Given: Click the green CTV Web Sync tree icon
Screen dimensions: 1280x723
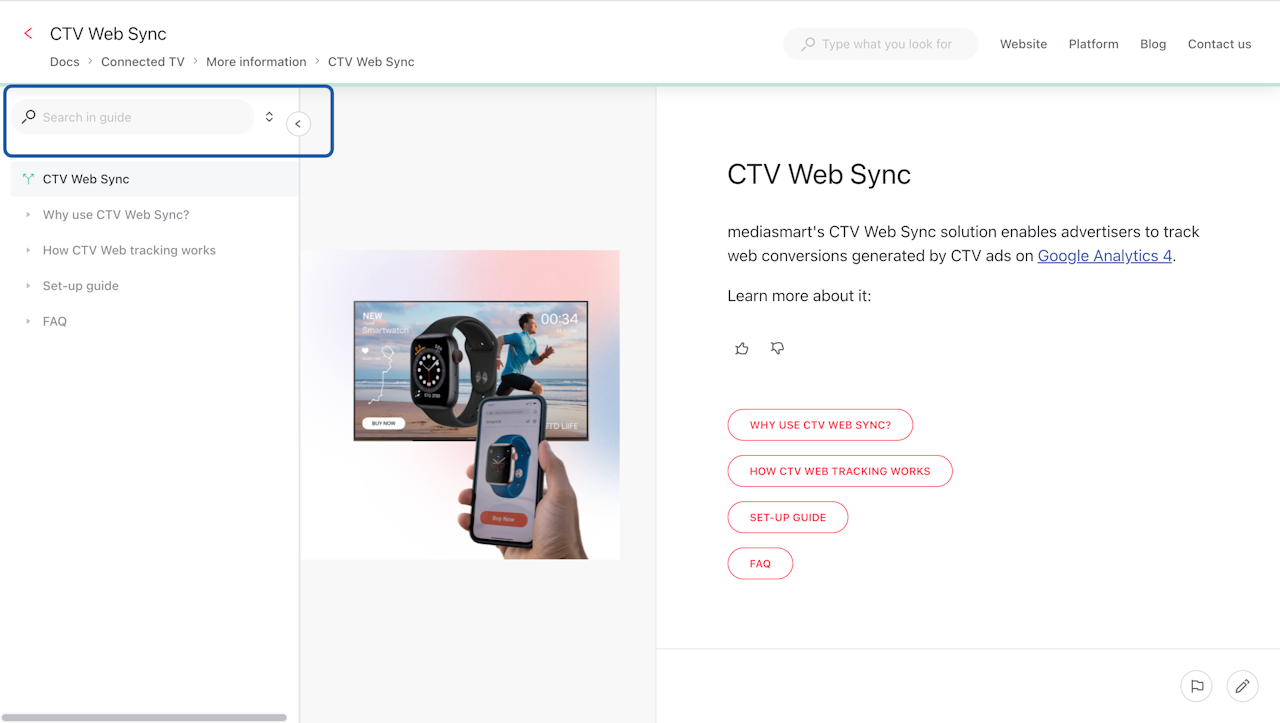Looking at the screenshot, I should 28,179.
